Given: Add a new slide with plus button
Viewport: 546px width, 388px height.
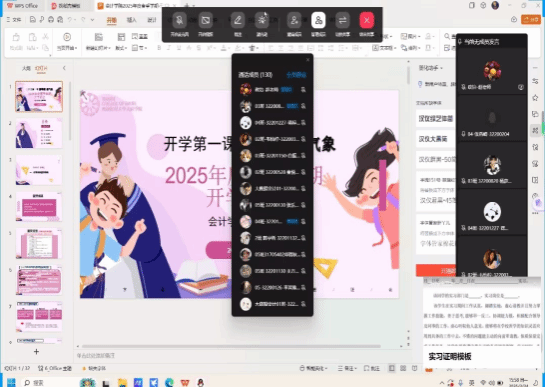Looking at the screenshot, I should click(36, 352).
